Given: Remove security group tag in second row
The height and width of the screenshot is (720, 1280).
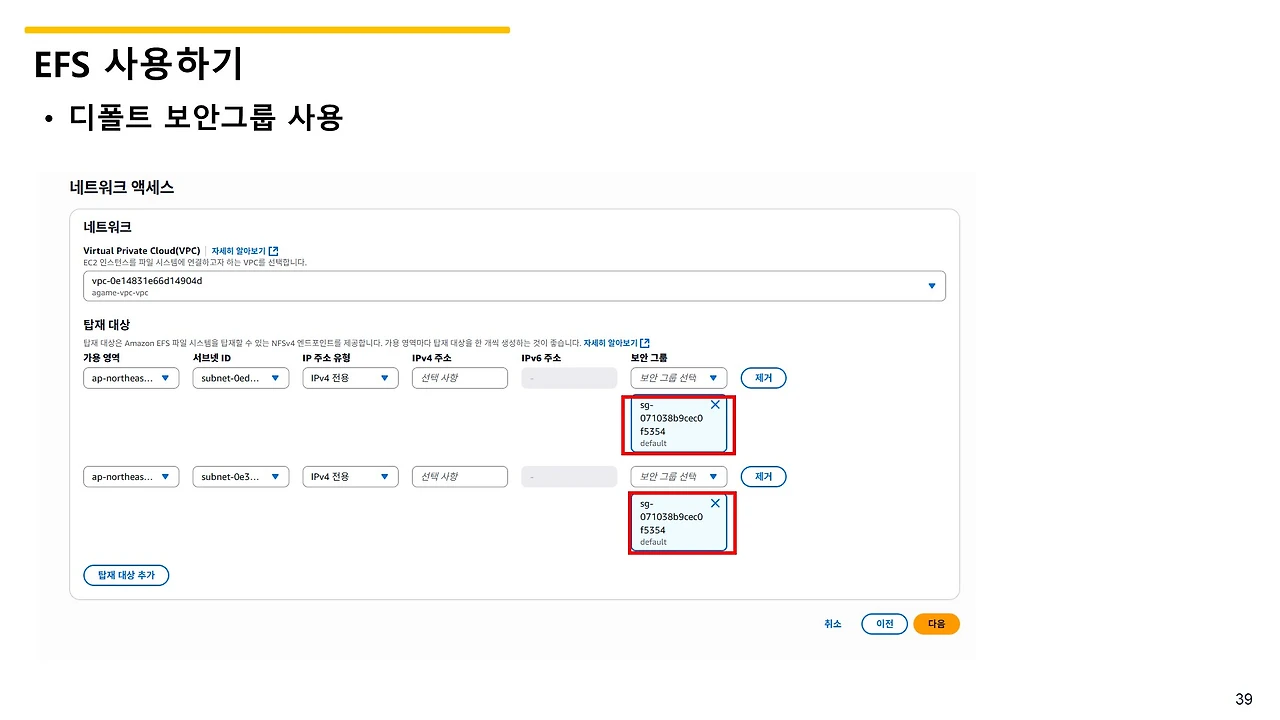Looking at the screenshot, I should pos(715,504).
